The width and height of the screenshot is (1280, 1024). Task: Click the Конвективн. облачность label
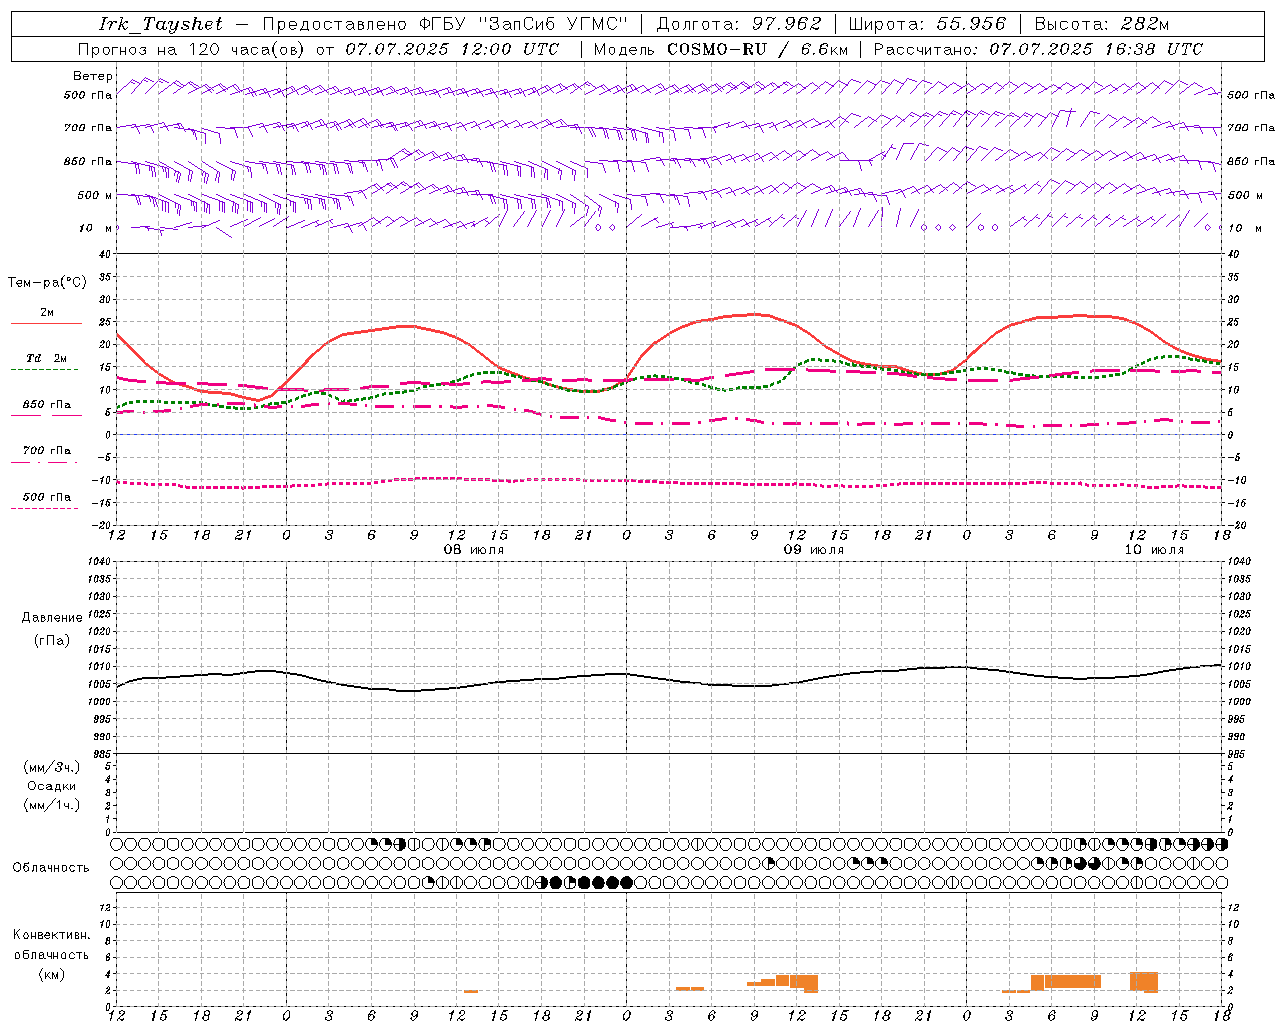52,945
